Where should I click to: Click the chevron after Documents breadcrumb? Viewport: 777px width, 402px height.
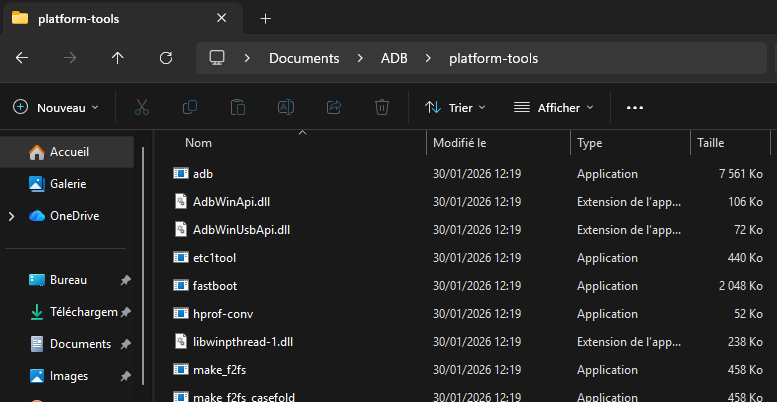(x=360, y=58)
